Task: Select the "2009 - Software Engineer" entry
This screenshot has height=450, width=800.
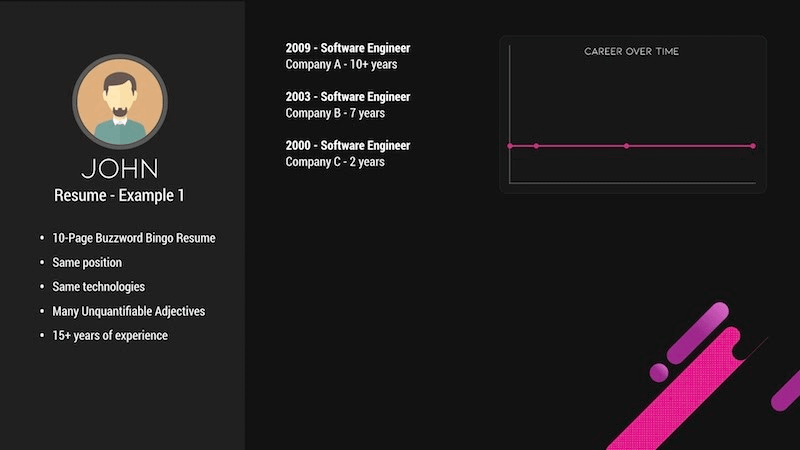Action: (x=347, y=48)
